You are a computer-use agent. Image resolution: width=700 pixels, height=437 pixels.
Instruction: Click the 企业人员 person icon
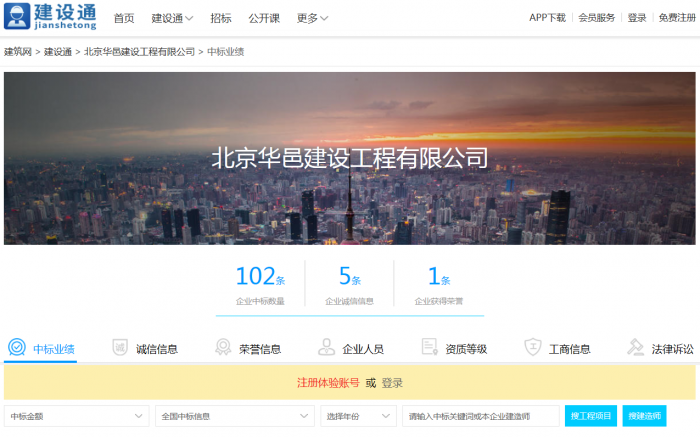tap(326, 347)
